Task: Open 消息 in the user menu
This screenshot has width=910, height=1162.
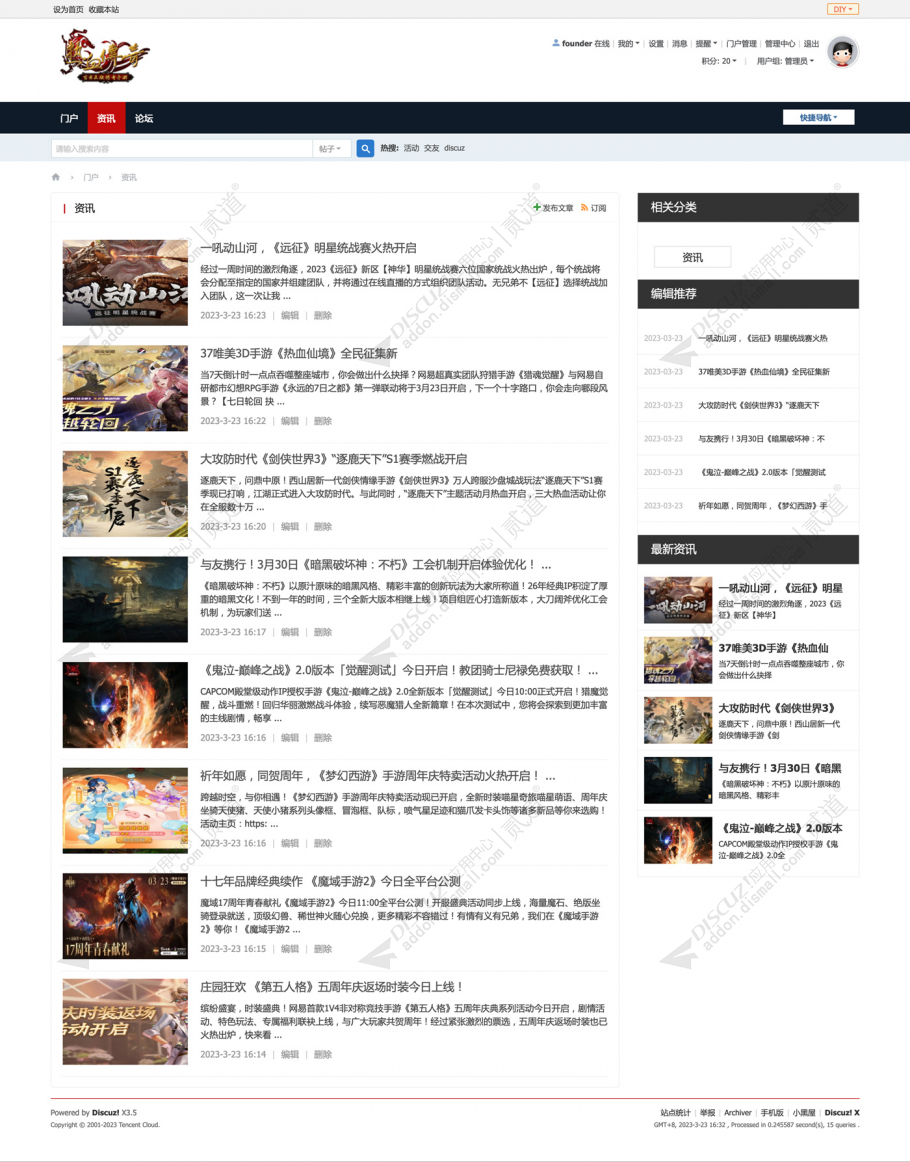Action: (x=680, y=44)
